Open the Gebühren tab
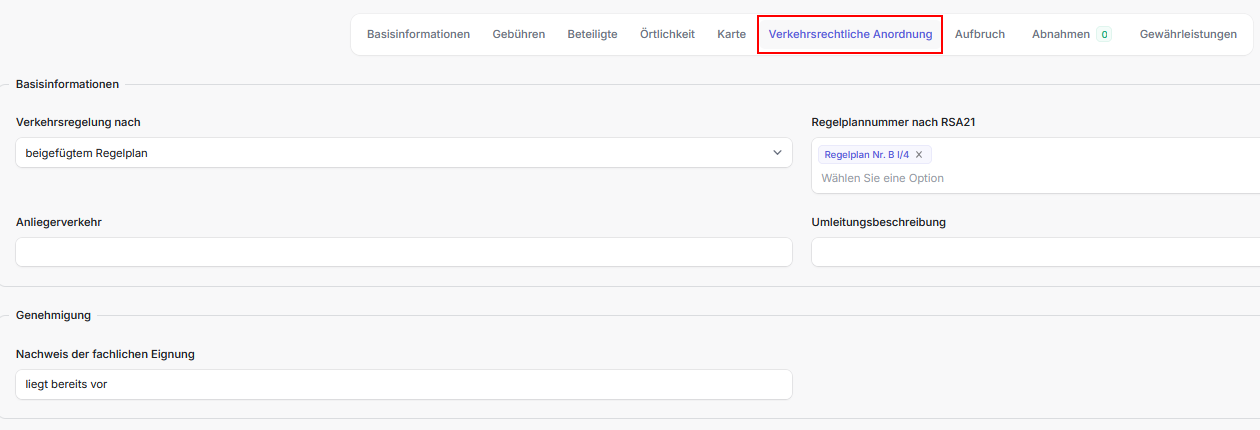 (x=518, y=34)
